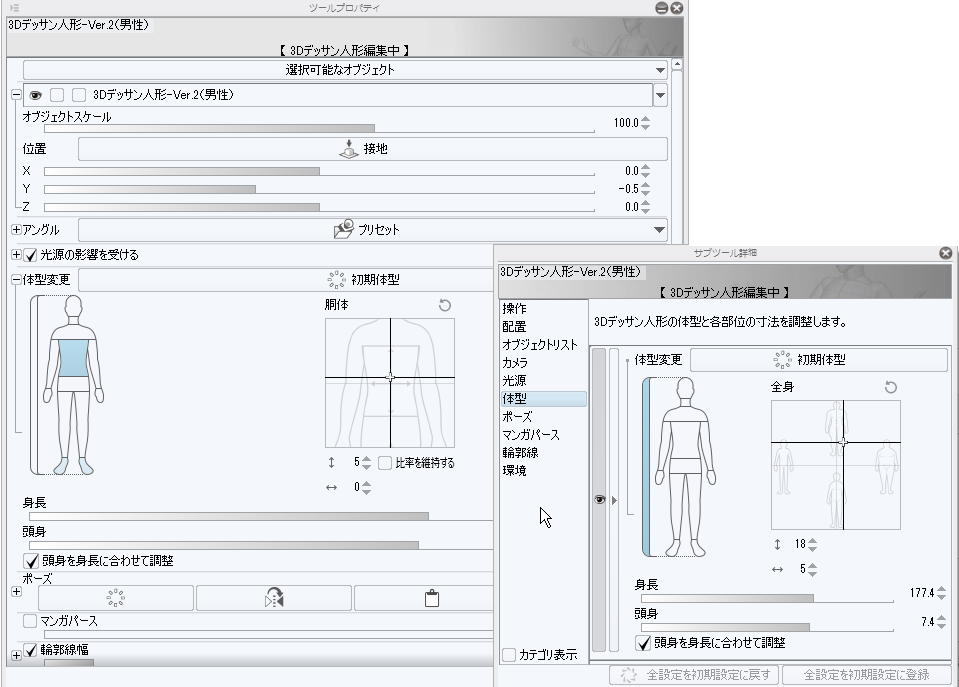Click the Z position stepper arrows

click(645, 207)
